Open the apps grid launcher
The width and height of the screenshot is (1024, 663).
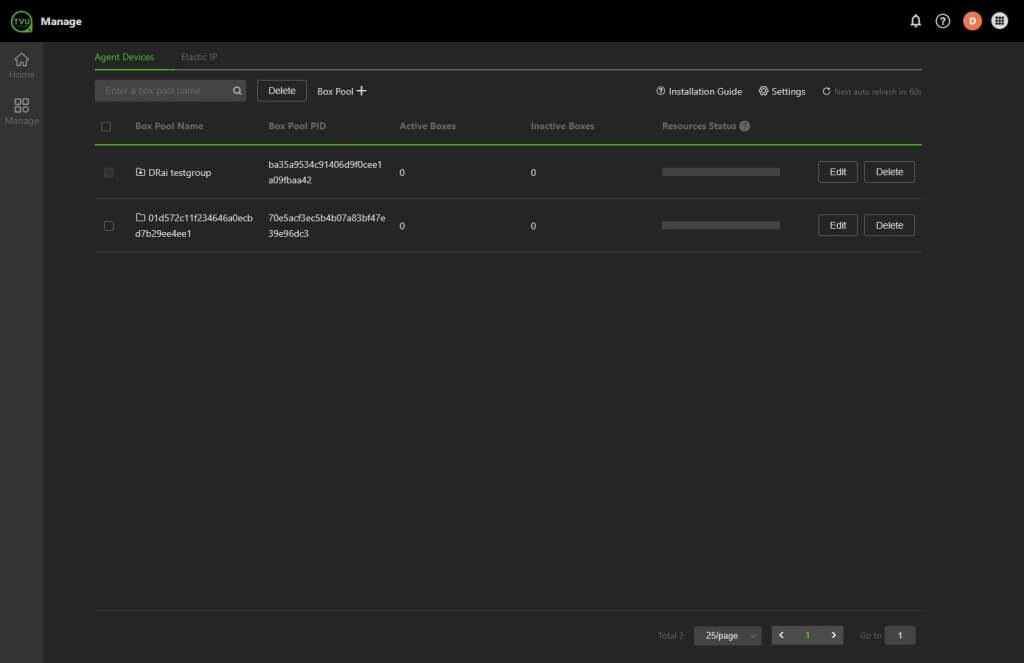point(999,21)
